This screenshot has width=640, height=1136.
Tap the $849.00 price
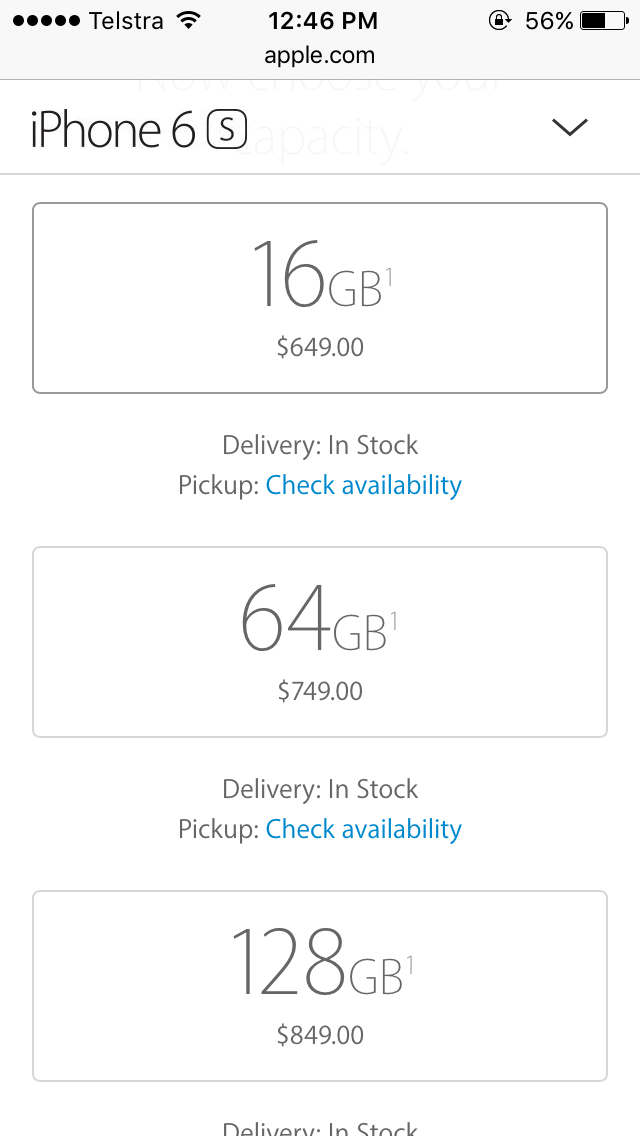[x=320, y=1035]
